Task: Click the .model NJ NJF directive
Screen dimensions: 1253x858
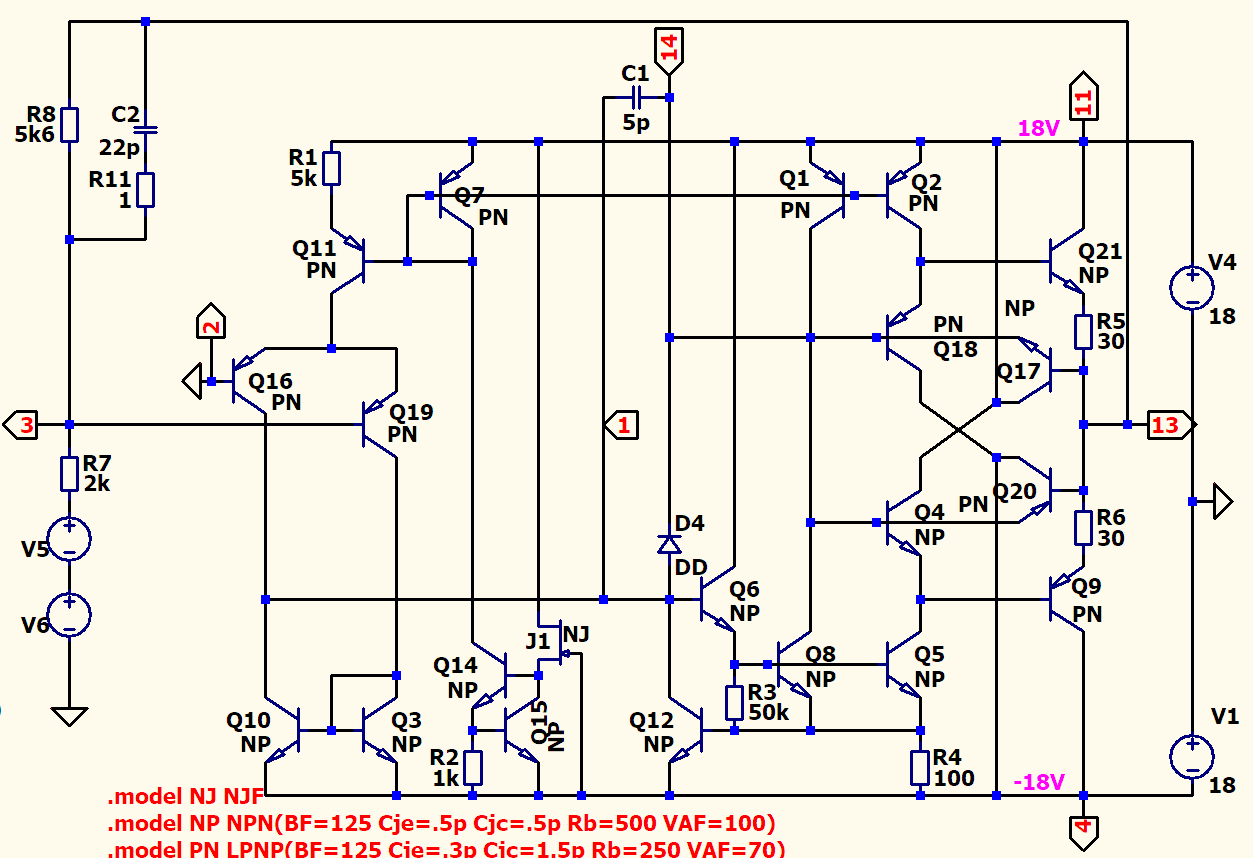Action: coord(186,798)
